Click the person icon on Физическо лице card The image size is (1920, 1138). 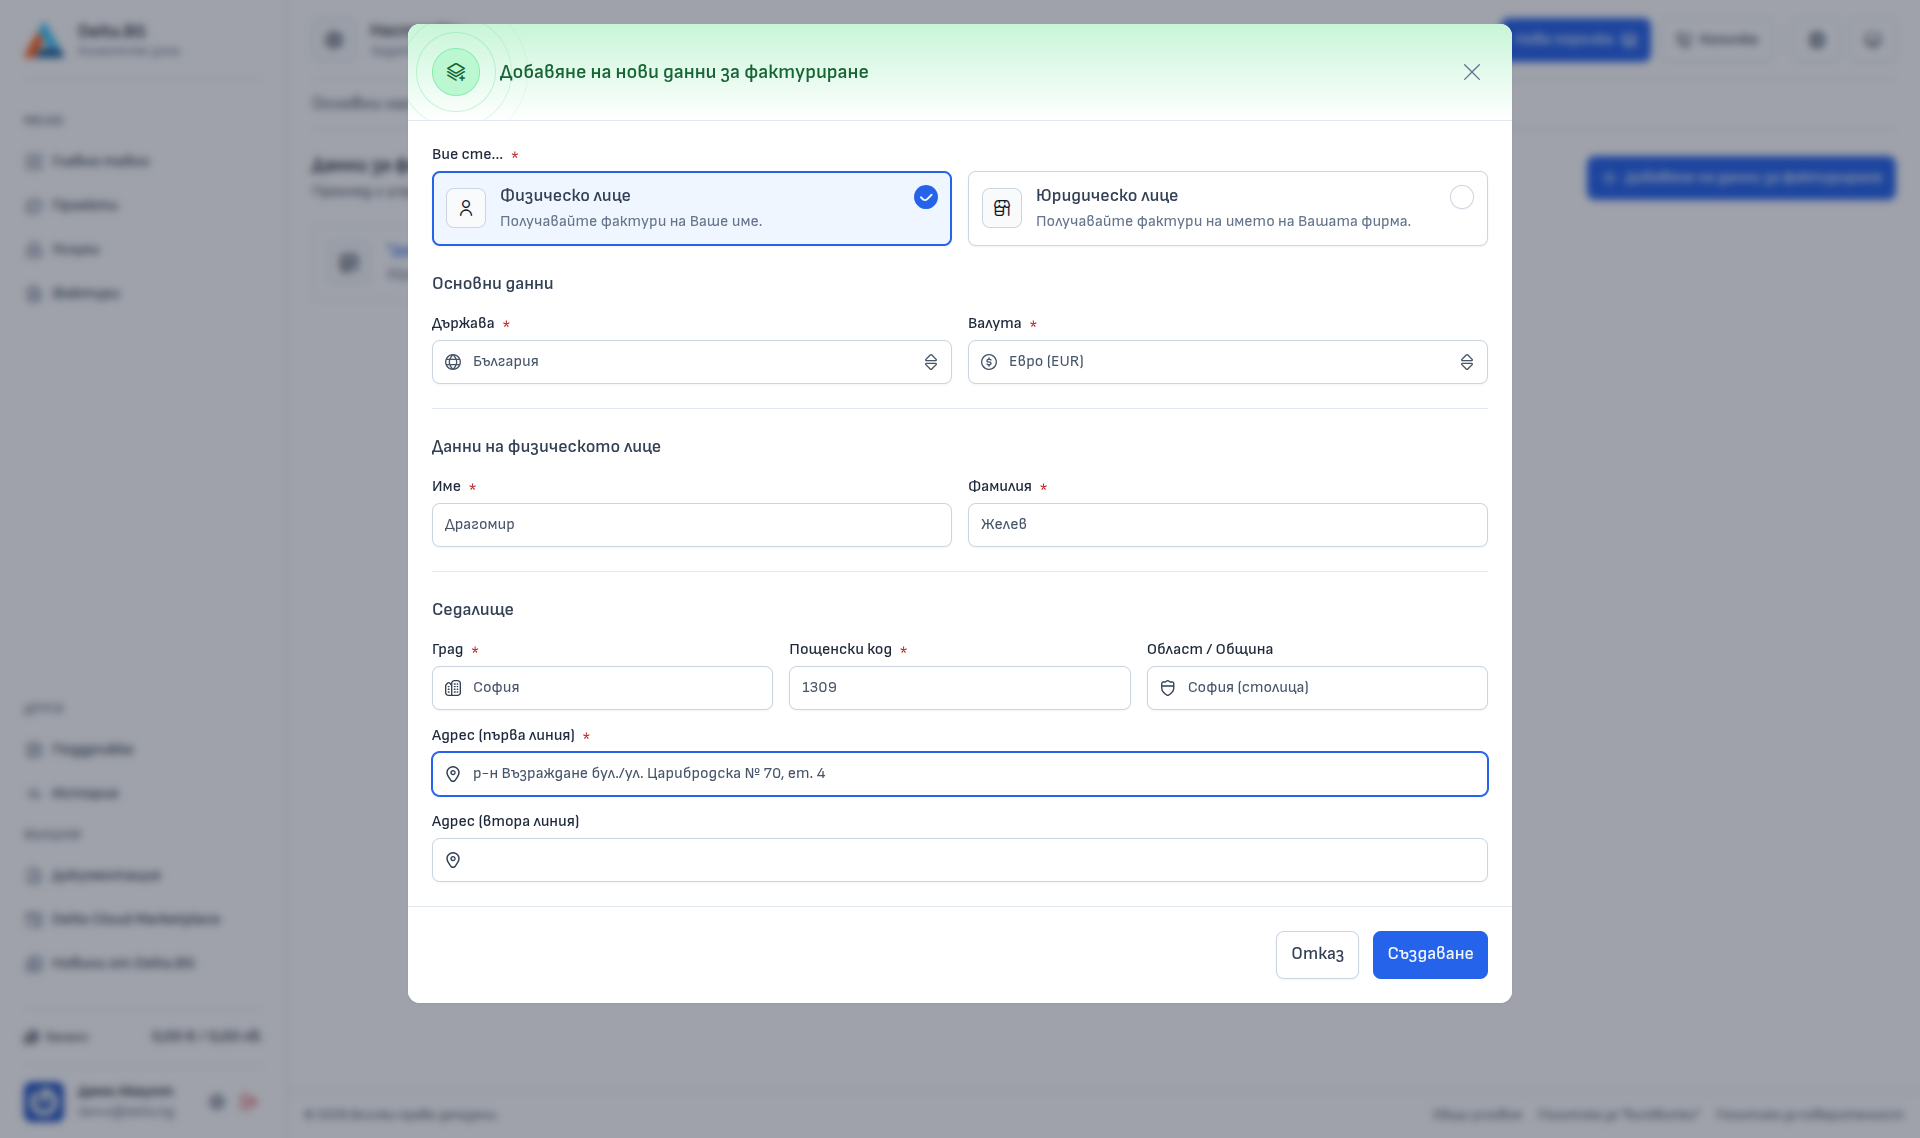point(466,208)
